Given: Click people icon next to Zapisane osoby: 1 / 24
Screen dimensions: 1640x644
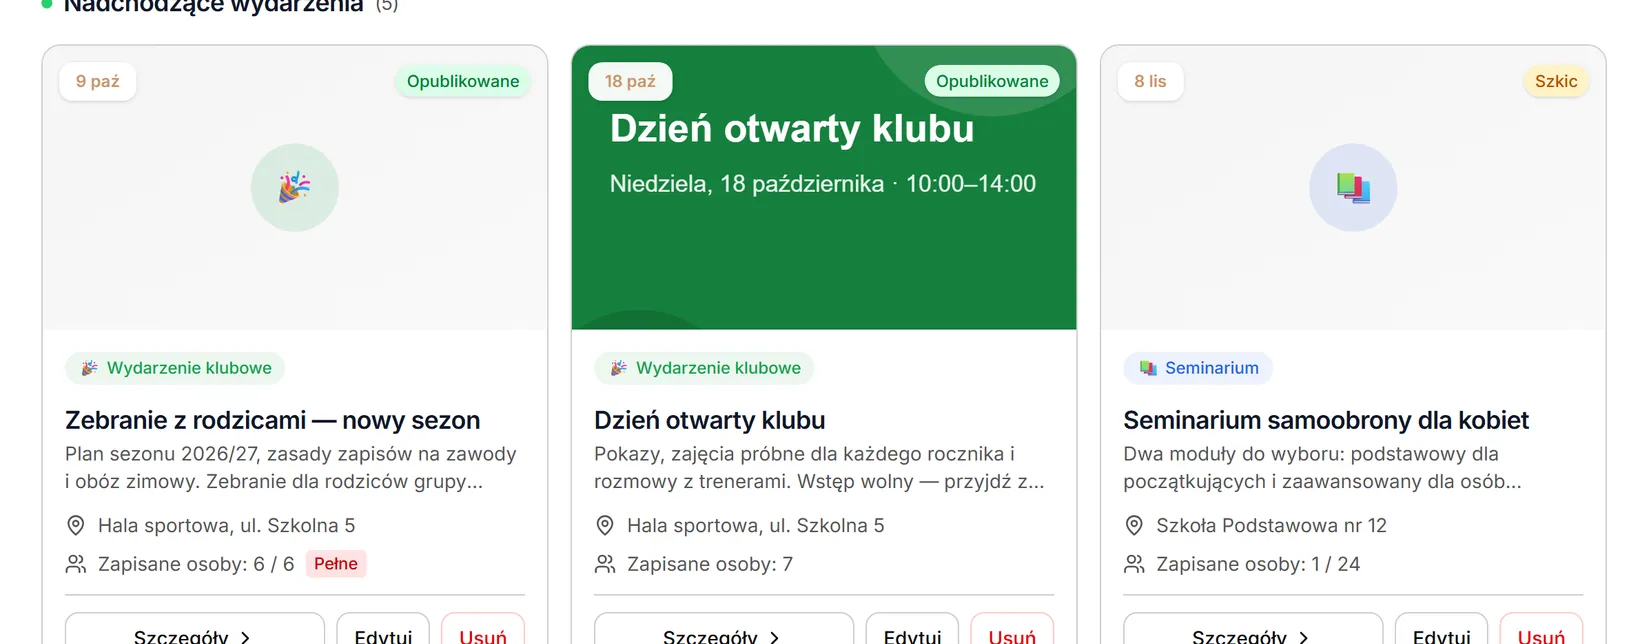Looking at the screenshot, I should point(1133,564).
